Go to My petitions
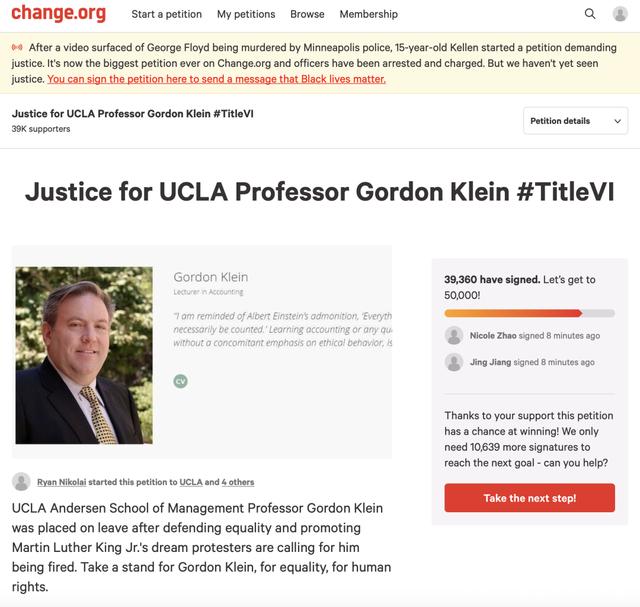This screenshot has width=640, height=607. pyautogui.click(x=246, y=14)
